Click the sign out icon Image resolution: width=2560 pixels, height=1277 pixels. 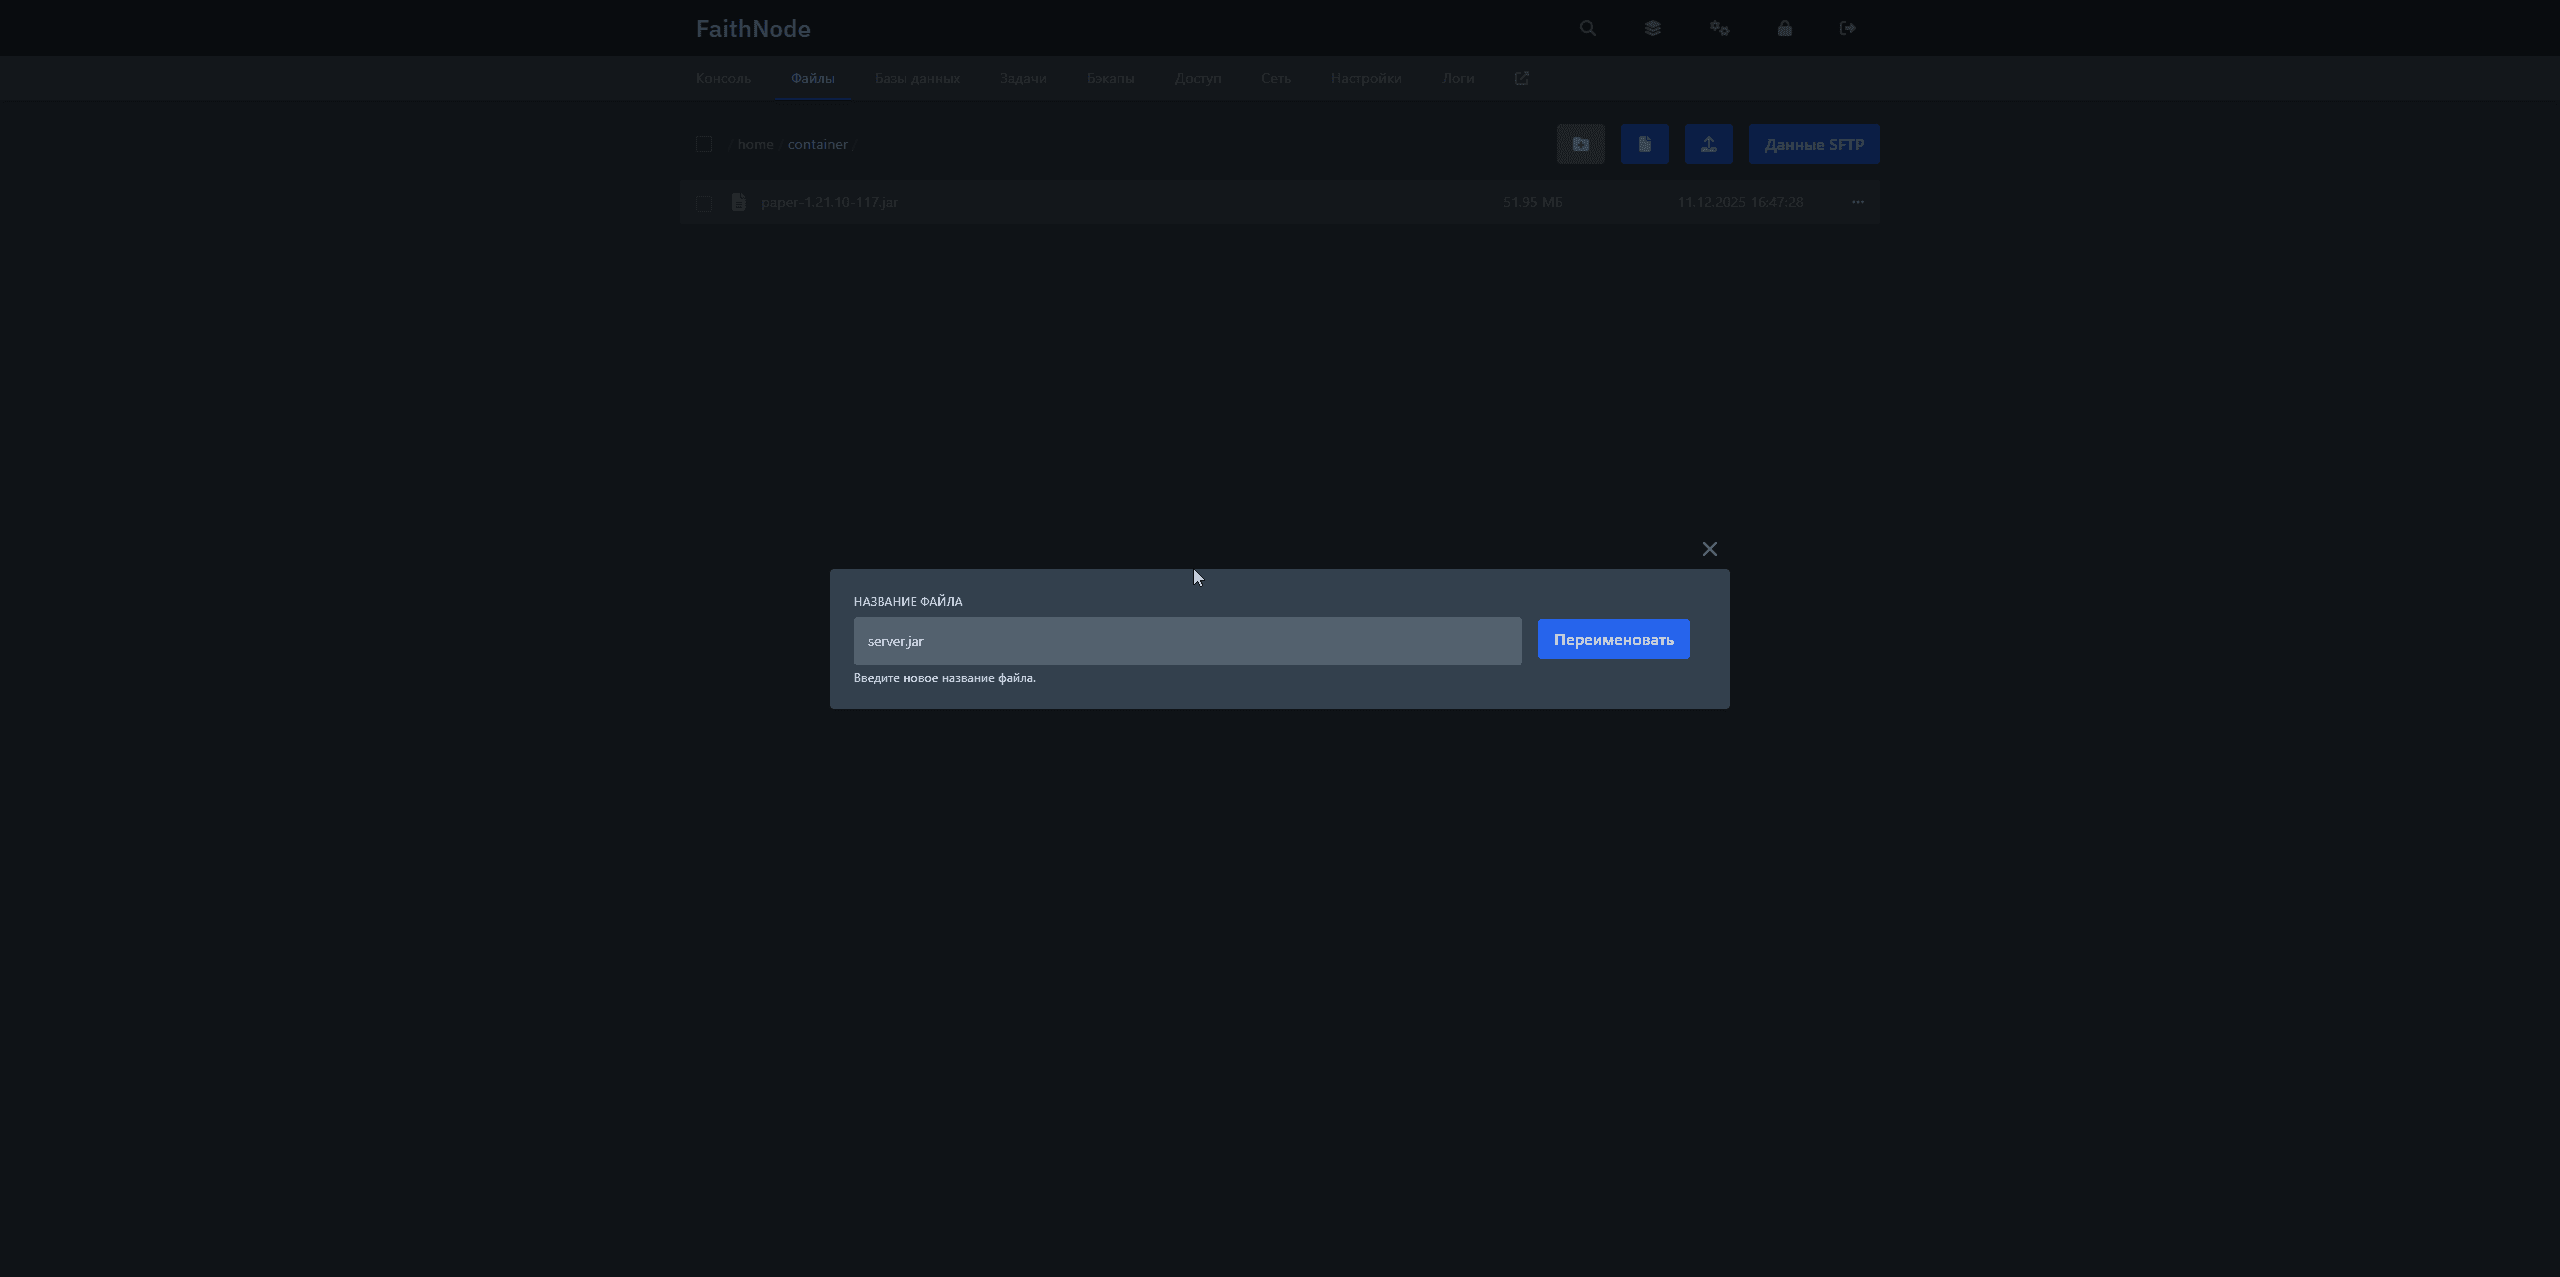pyautogui.click(x=1847, y=28)
